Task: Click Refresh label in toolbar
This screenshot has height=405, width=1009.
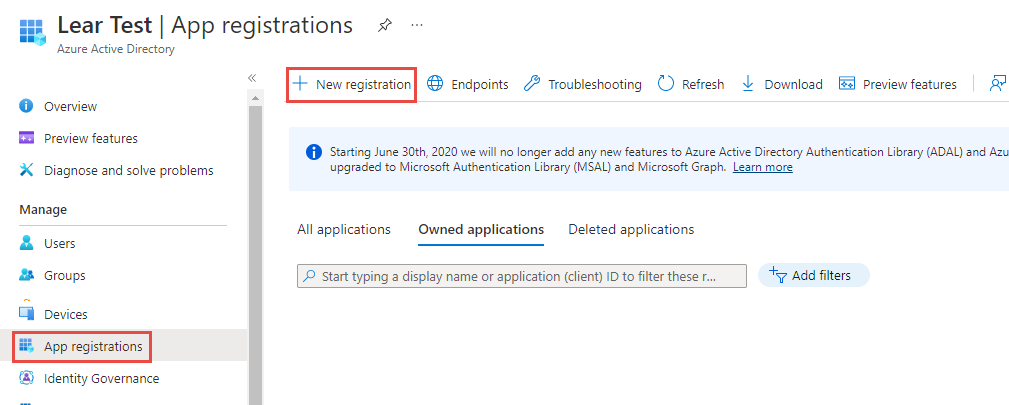Action: click(x=703, y=84)
